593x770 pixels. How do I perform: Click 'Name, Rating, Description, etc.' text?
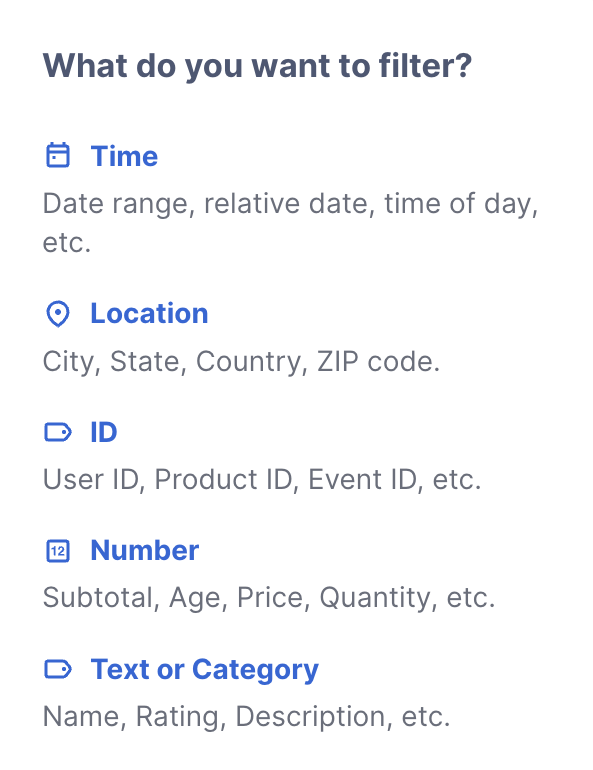(x=246, y=716)
